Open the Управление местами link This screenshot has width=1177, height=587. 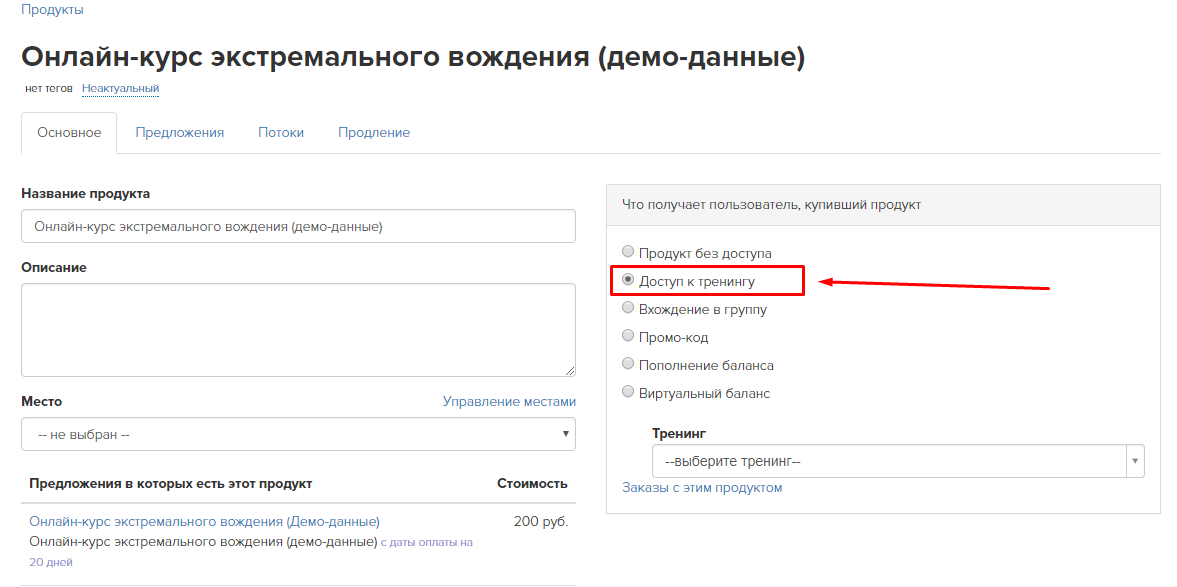[509, 402]
